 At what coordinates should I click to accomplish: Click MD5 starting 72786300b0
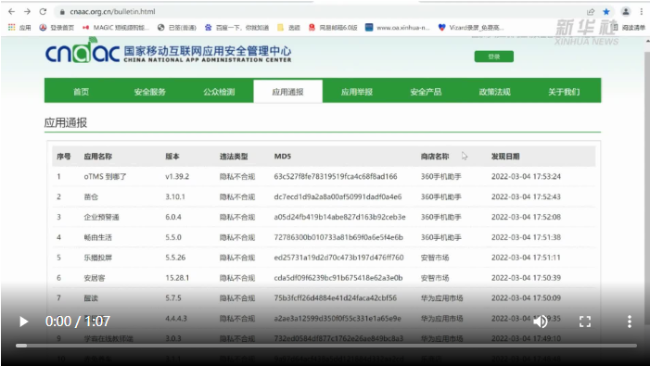[x=338, y=237]
